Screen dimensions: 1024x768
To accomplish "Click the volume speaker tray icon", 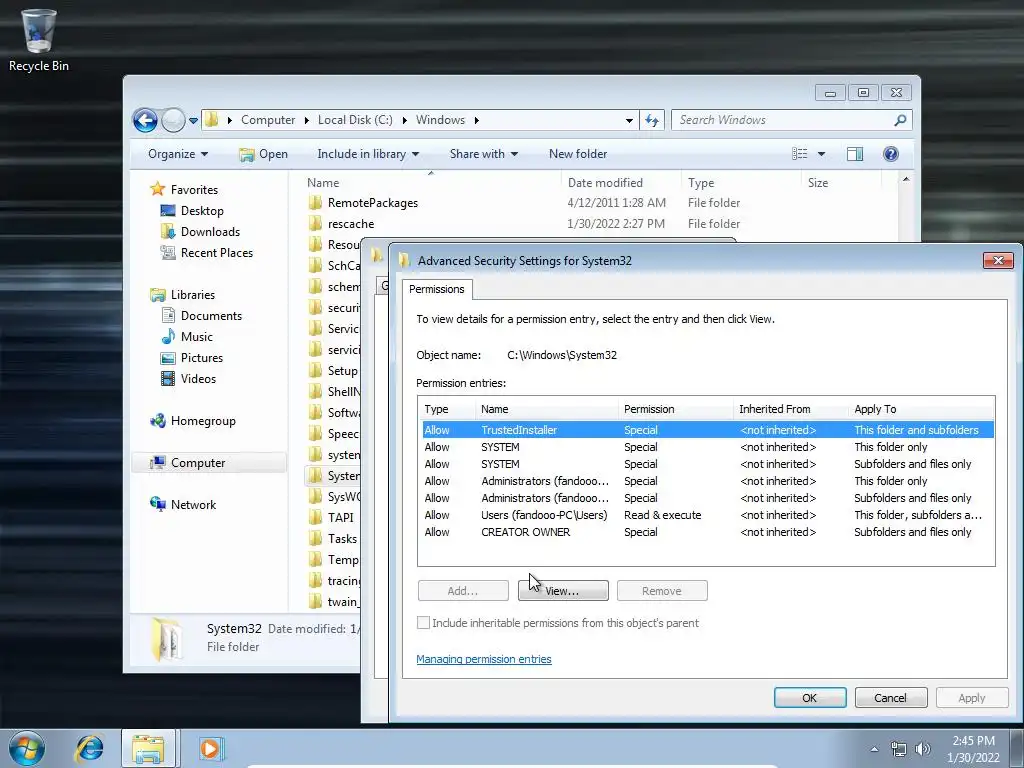I will tap(923, 749).
